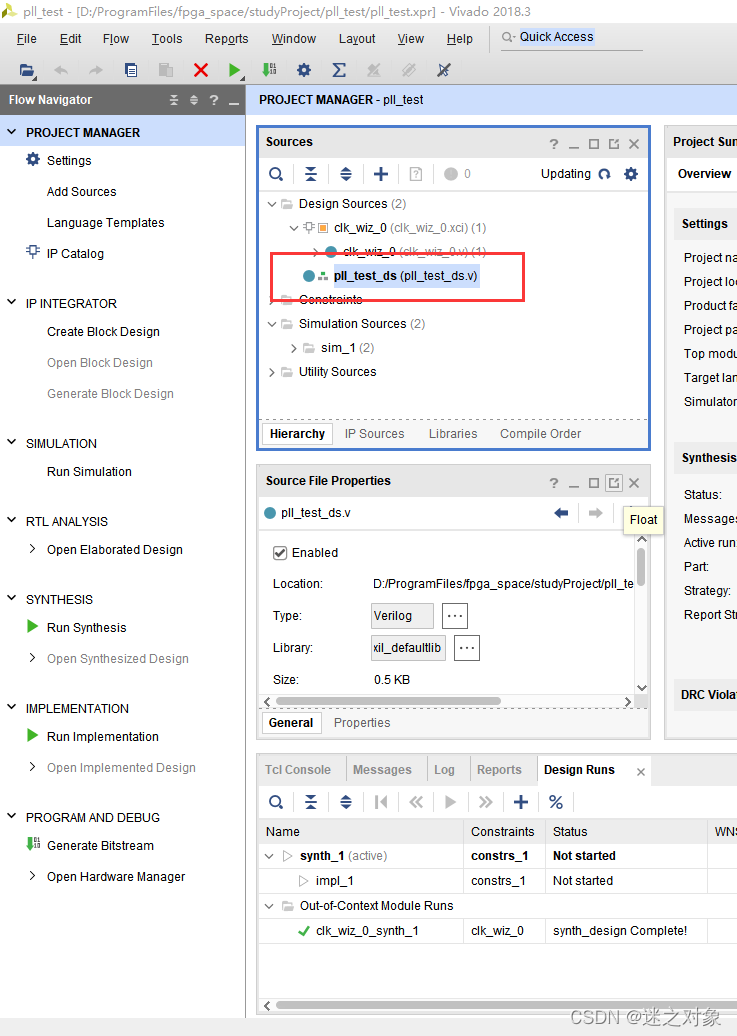Open the Flow menu
The image size is (737, 1036).
[x=116, y=39]
